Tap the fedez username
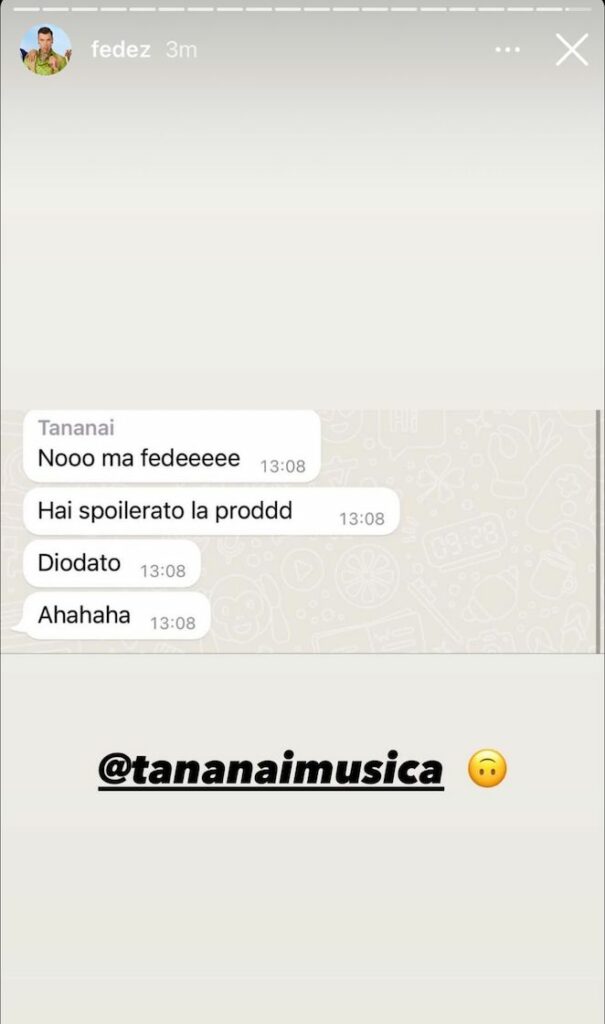605x1024 pixels. [121, 50]
